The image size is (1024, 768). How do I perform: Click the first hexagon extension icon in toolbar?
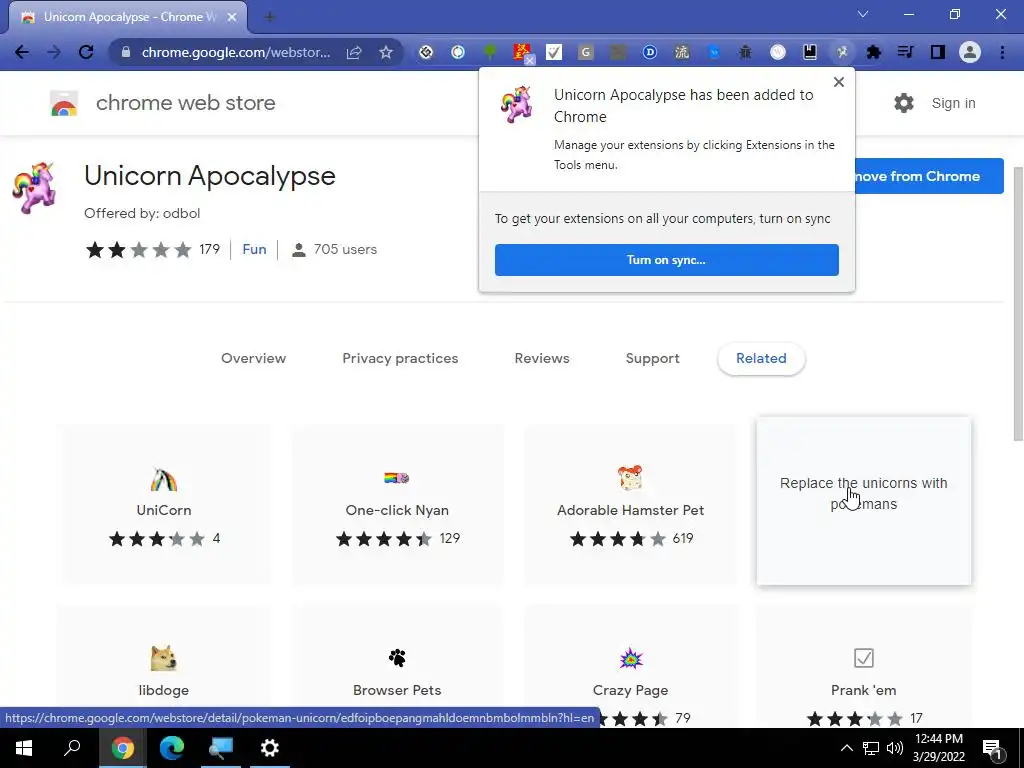pos(426,52)
